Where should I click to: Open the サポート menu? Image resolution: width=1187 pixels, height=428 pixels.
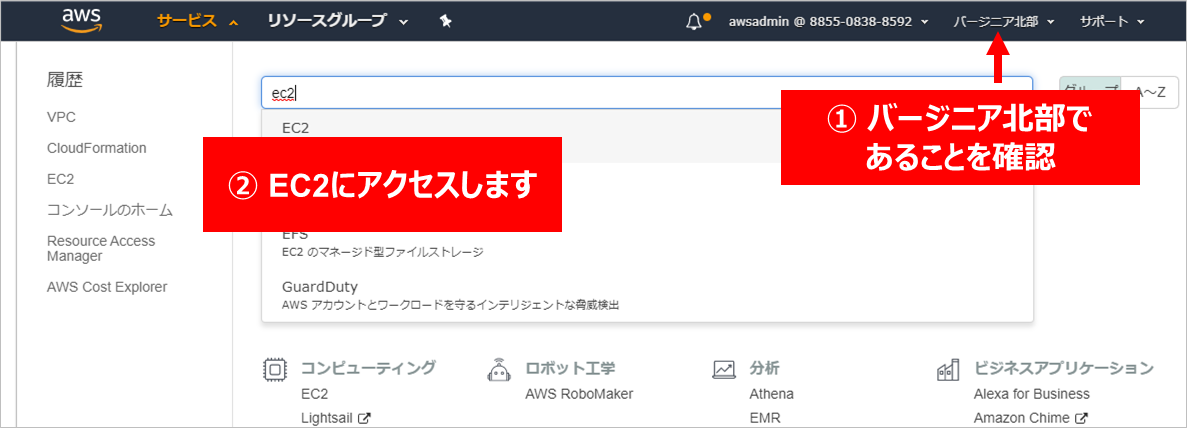pos(1112,21)
